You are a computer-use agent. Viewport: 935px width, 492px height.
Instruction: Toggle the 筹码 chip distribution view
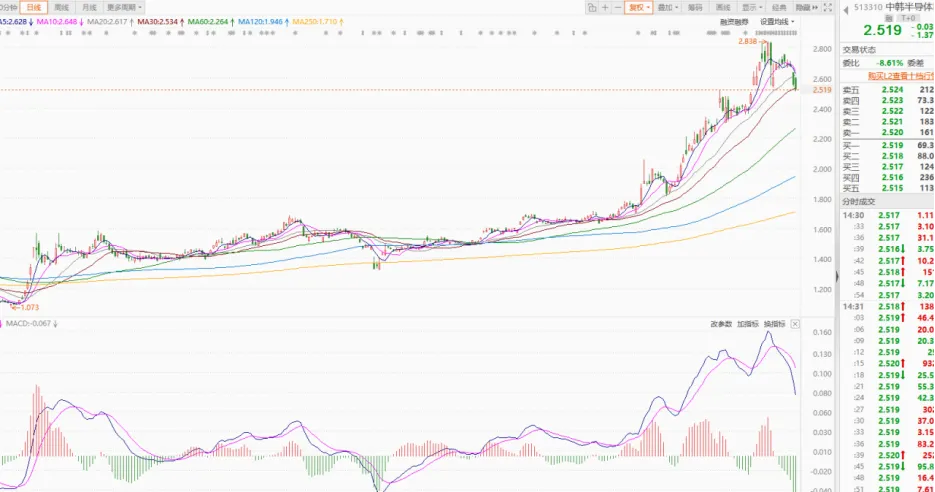696,7
